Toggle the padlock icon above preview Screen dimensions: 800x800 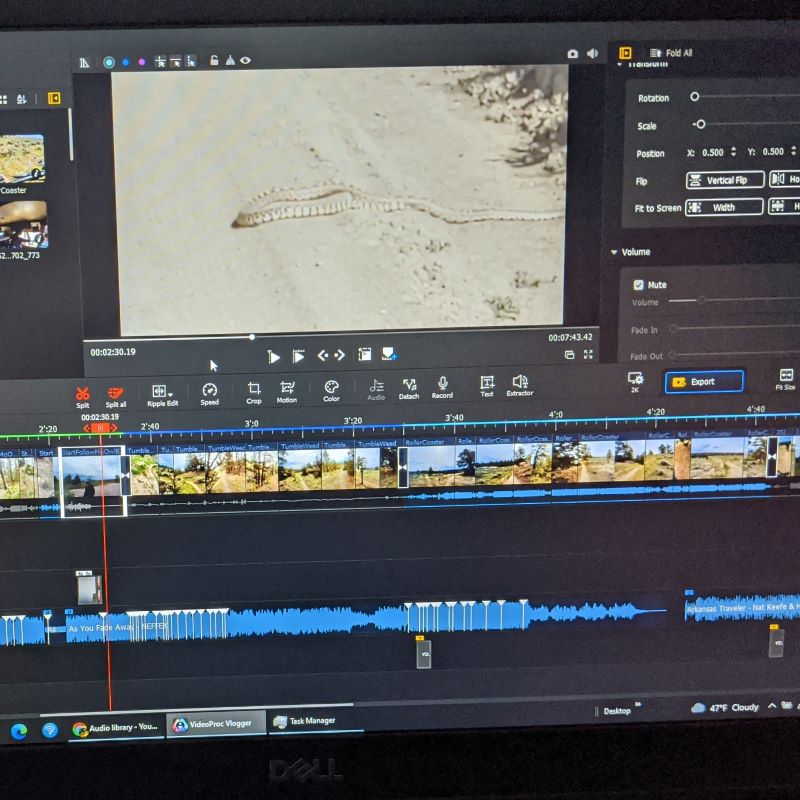pyautogui.click(x=214, y=61)
